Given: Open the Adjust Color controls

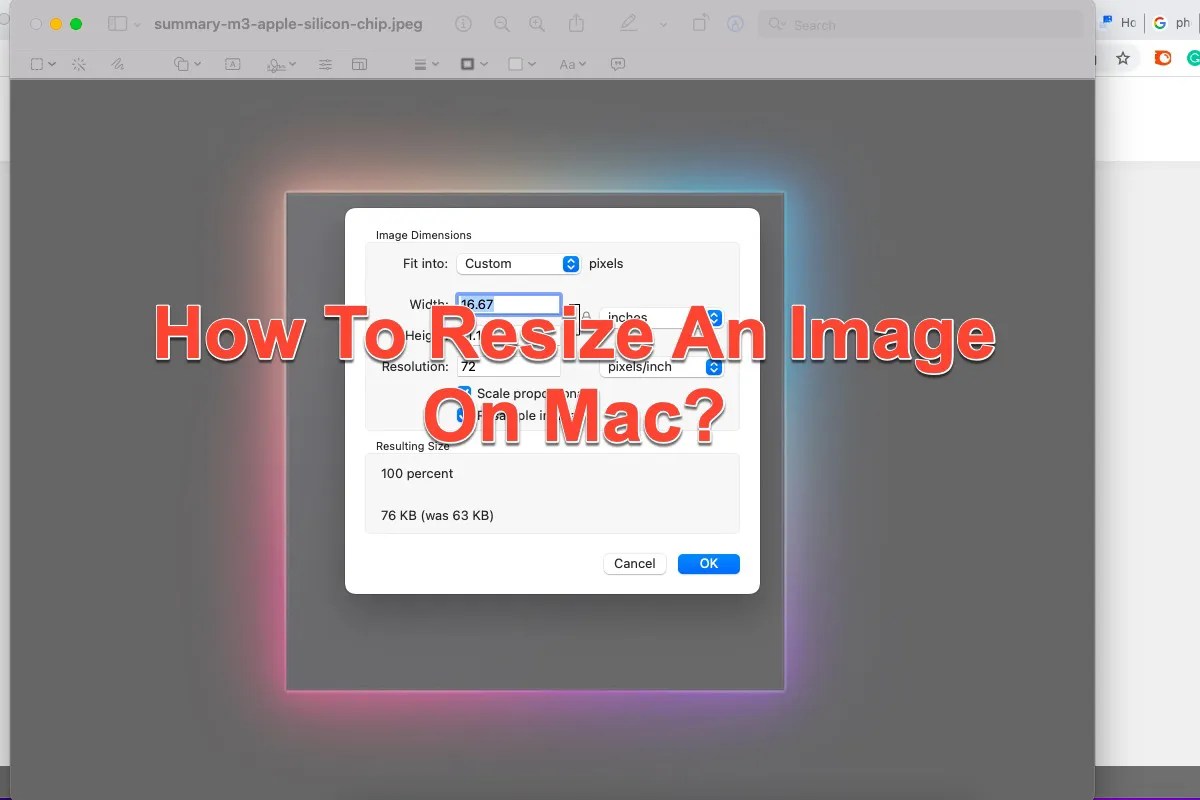Looking at the screenshot, I should (x=325, y=64).
